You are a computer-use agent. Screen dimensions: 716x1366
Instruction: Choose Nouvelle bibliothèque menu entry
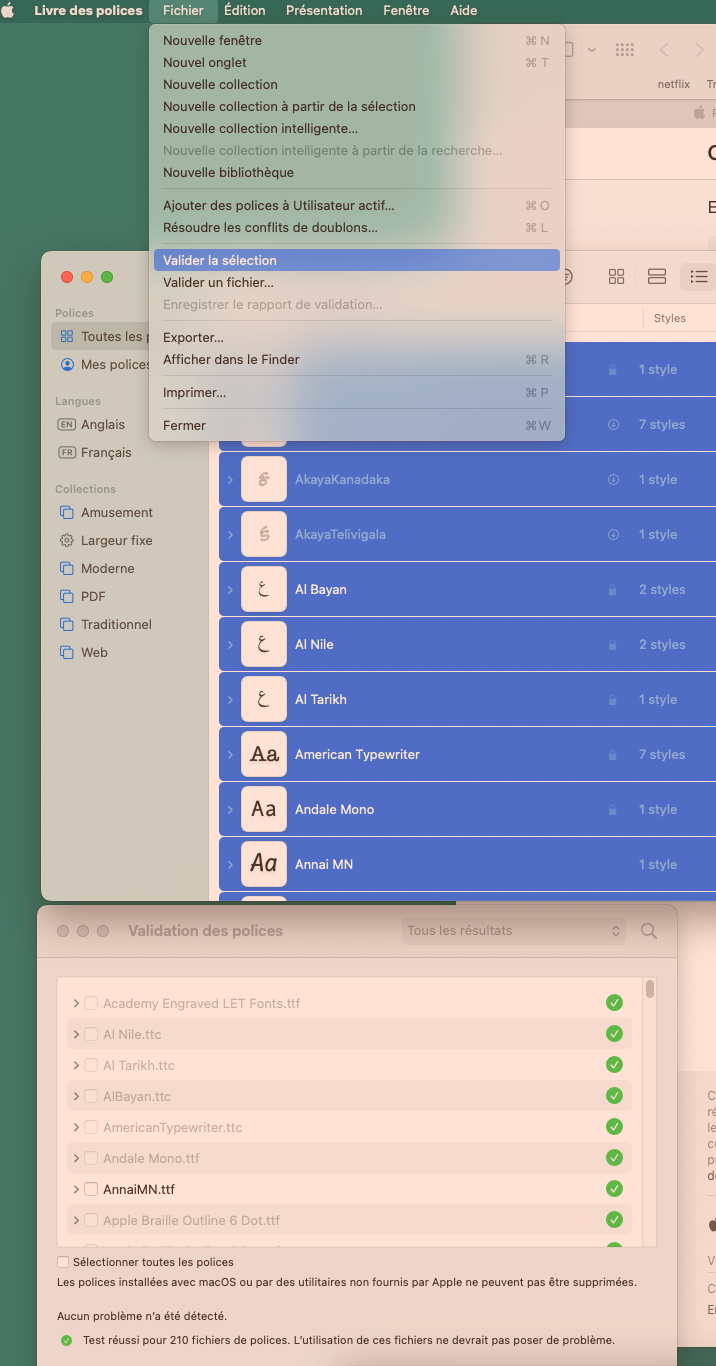pyautogui.click(x=357, y=173)
